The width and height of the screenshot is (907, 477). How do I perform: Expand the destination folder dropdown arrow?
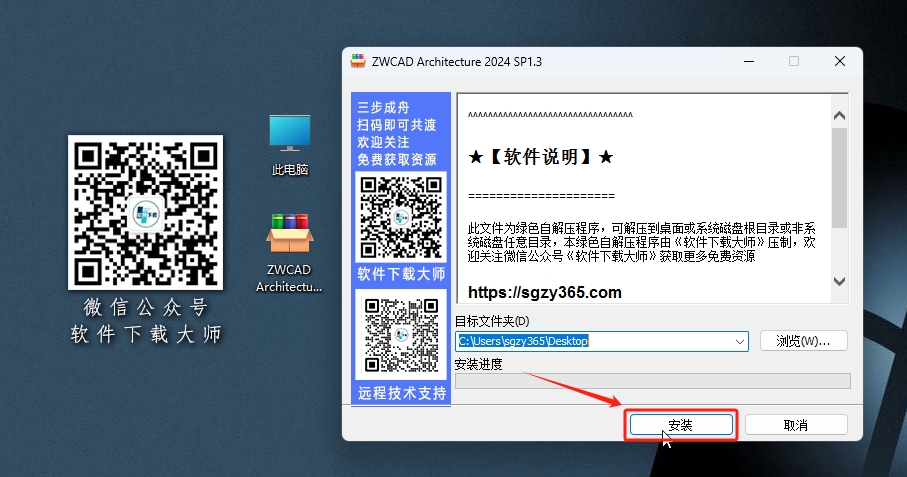click(x=739, y=341)
